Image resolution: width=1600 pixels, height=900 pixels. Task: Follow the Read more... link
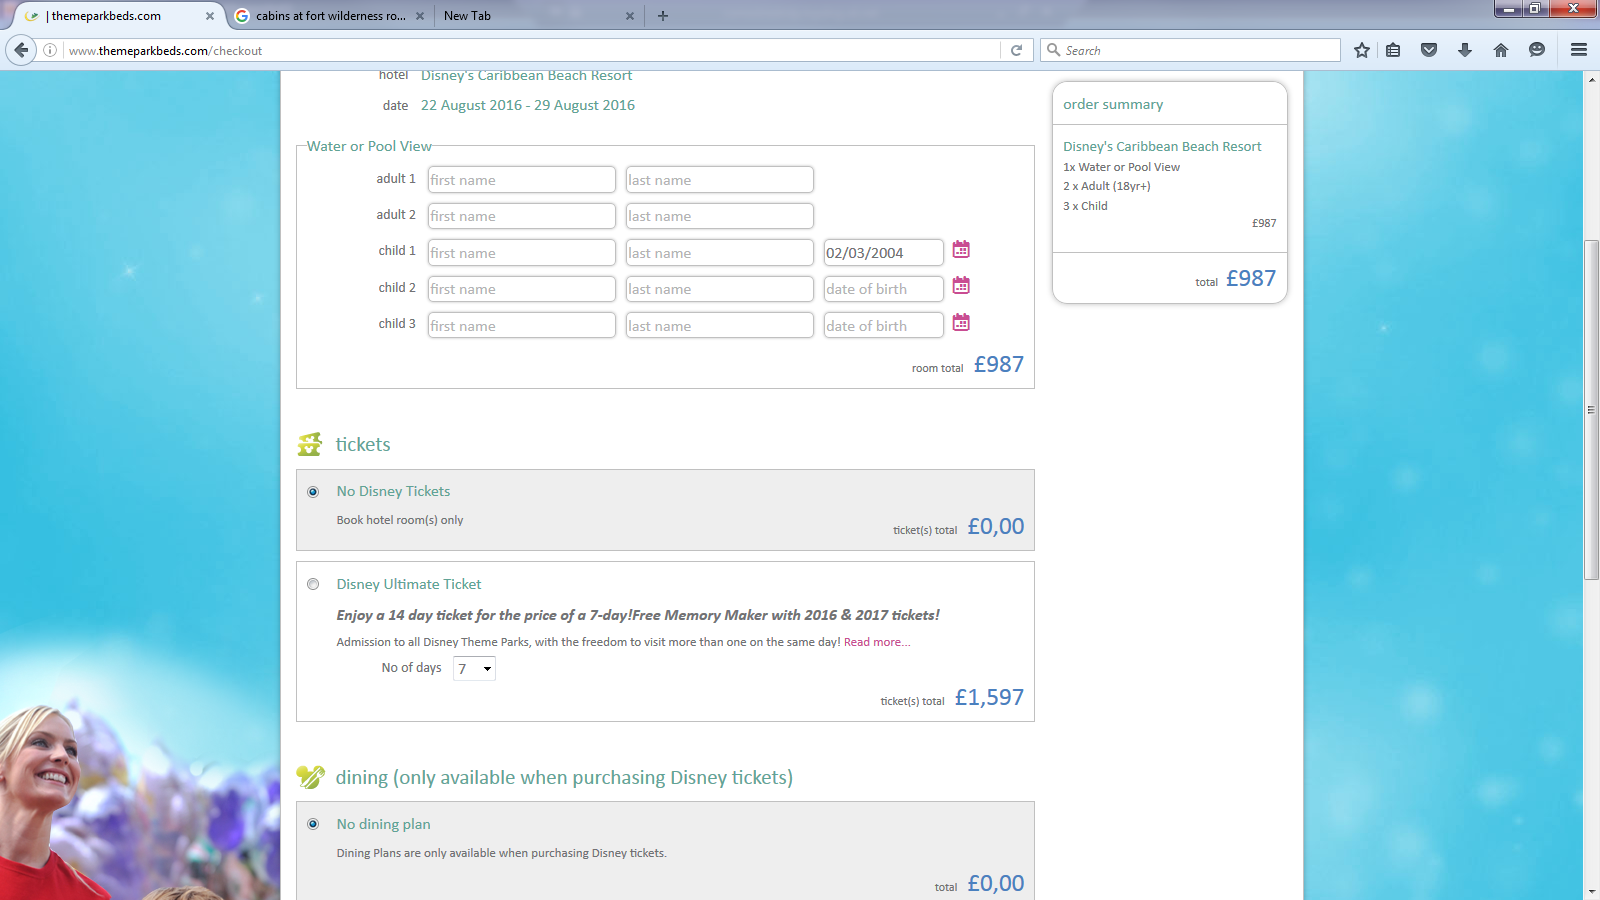[877, 642]
